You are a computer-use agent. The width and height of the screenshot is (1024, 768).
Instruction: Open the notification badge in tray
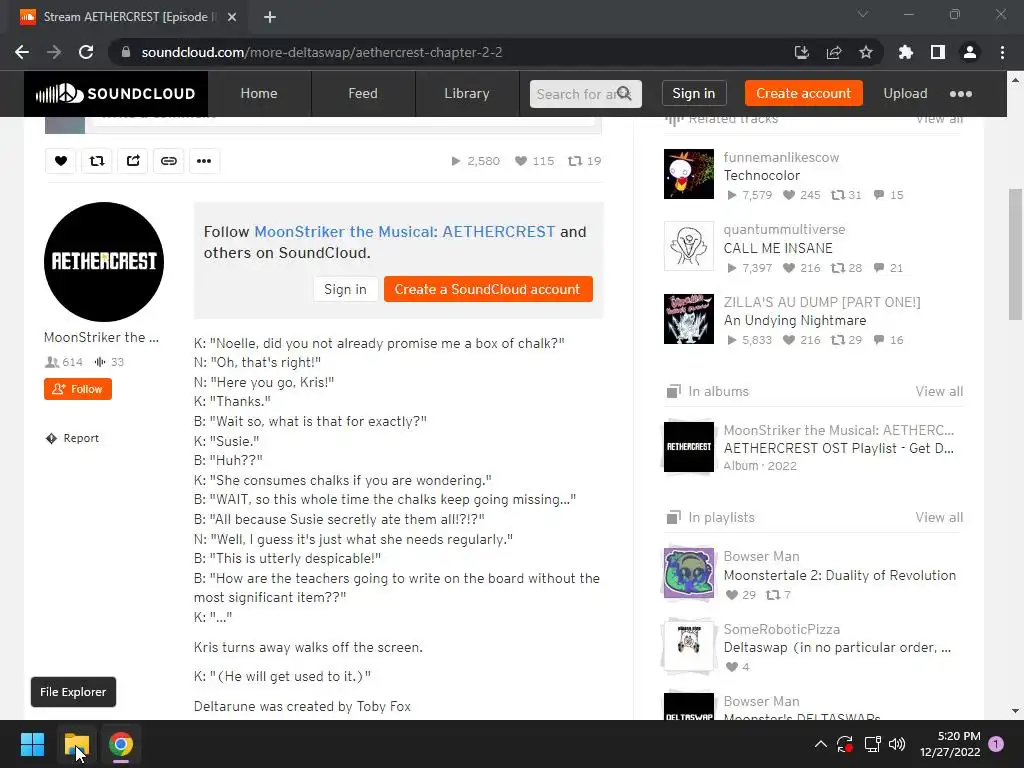pyautogui.click(x=996, y=744)
